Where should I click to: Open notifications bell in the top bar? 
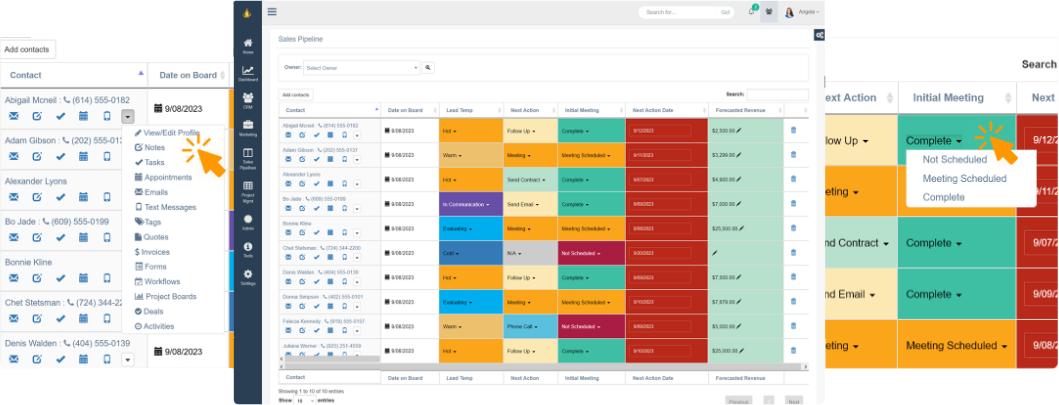tap(751, 11)
